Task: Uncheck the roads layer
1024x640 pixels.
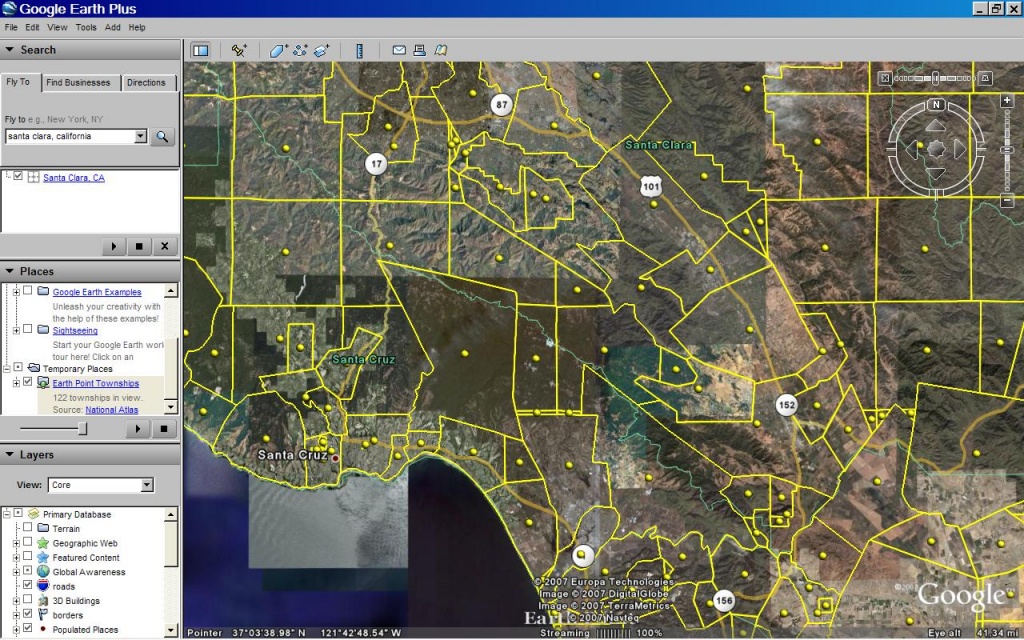Action: pos(28,586)
